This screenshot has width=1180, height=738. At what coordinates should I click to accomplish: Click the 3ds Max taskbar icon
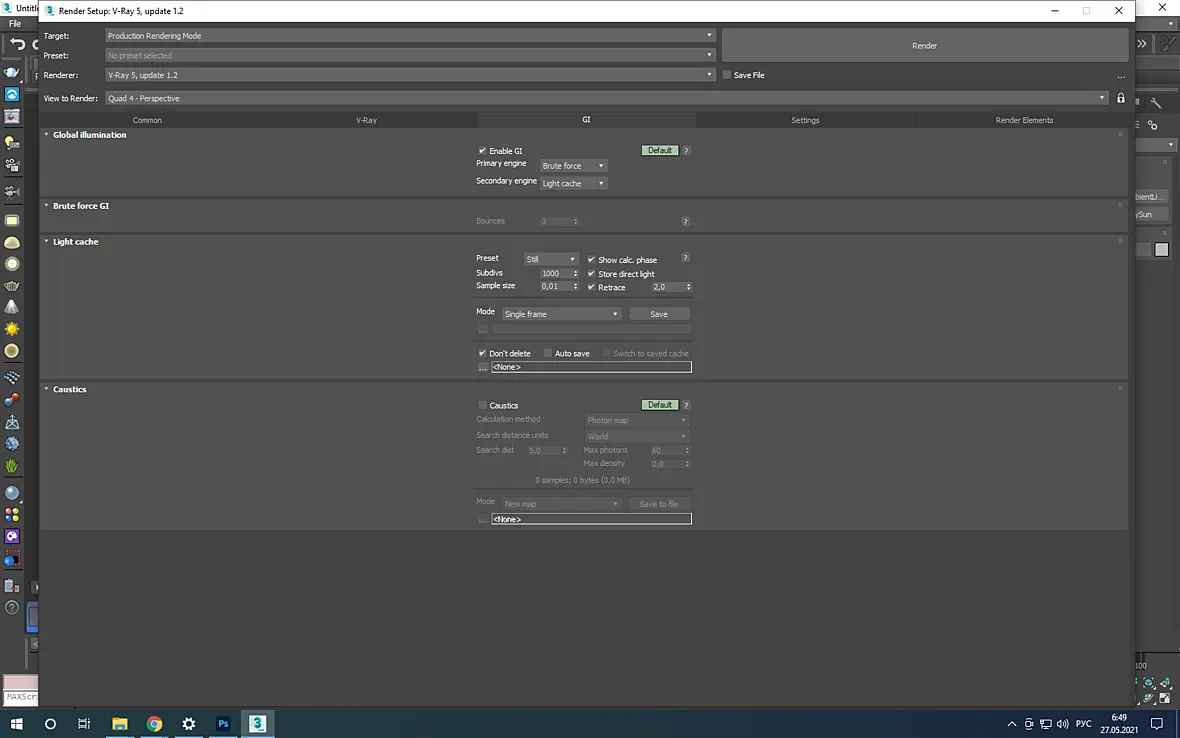click(257, 724)
